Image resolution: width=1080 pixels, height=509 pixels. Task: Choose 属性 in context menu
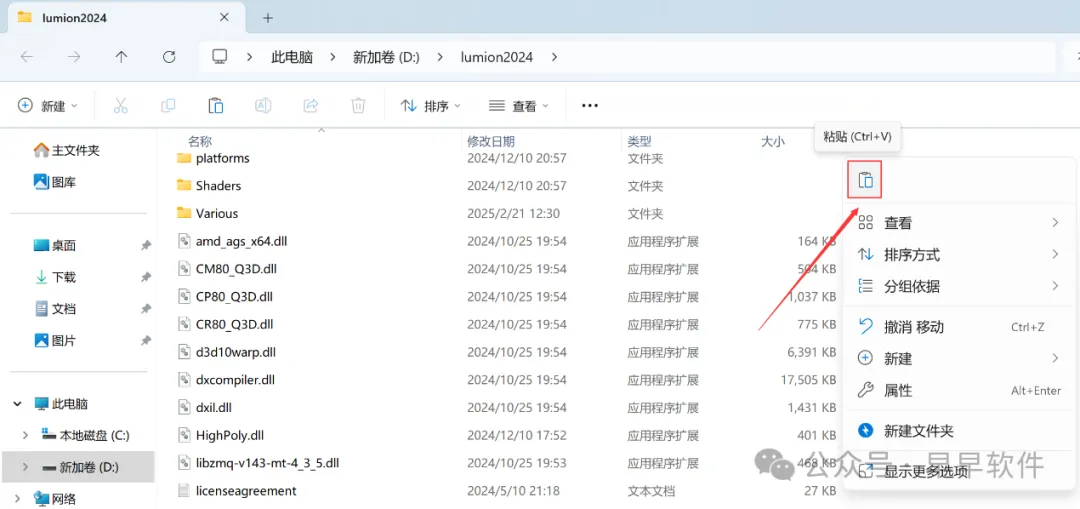tap(958, 391)
